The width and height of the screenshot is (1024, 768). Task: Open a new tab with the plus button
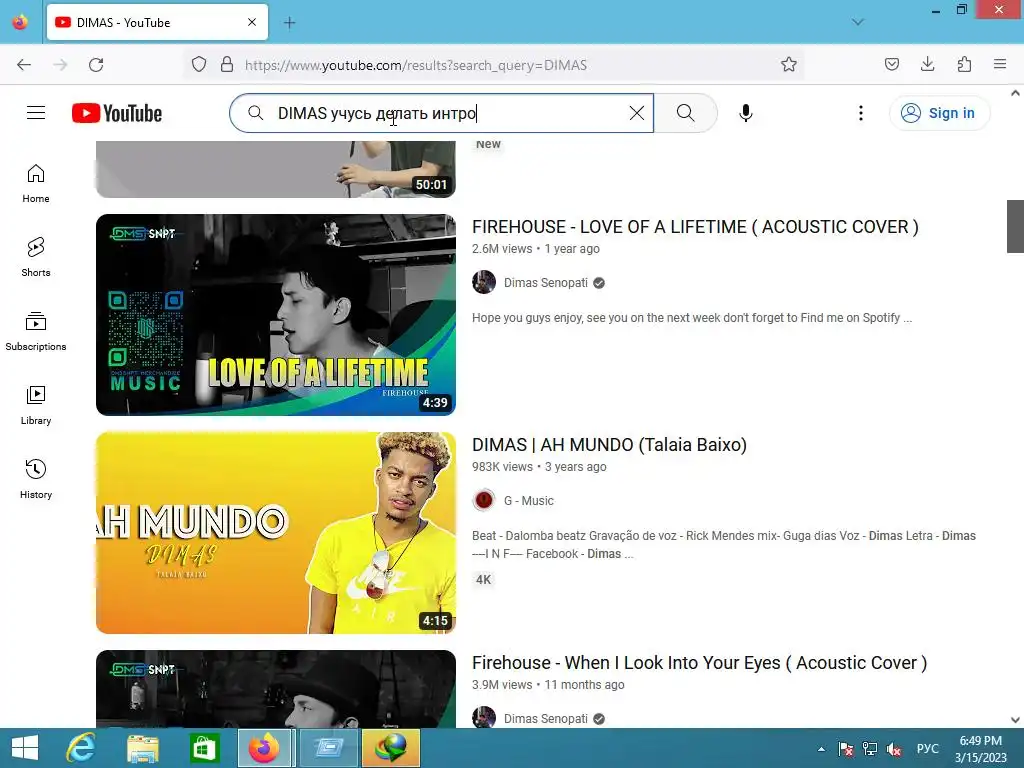[289, 23]
